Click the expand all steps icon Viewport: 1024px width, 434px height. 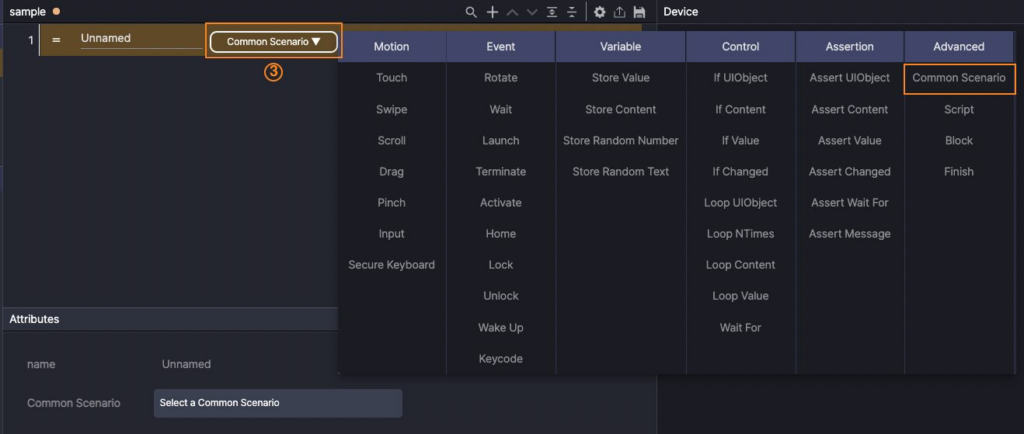coord(552,12)
